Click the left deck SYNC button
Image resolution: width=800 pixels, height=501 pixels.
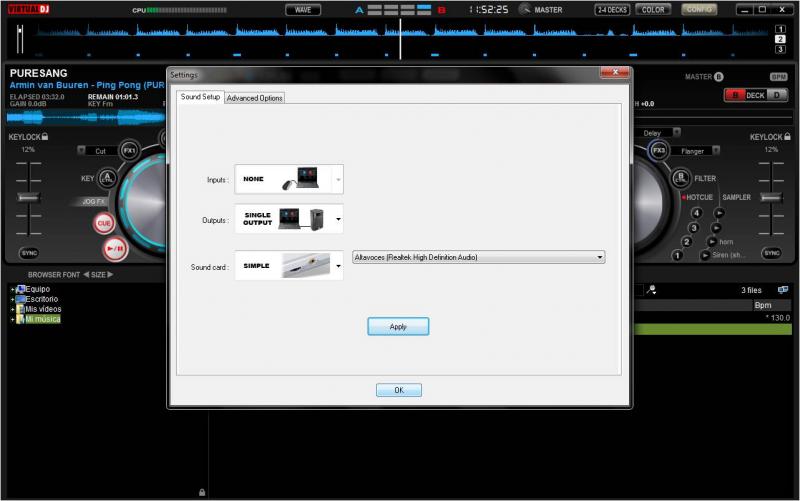point(29,253)
